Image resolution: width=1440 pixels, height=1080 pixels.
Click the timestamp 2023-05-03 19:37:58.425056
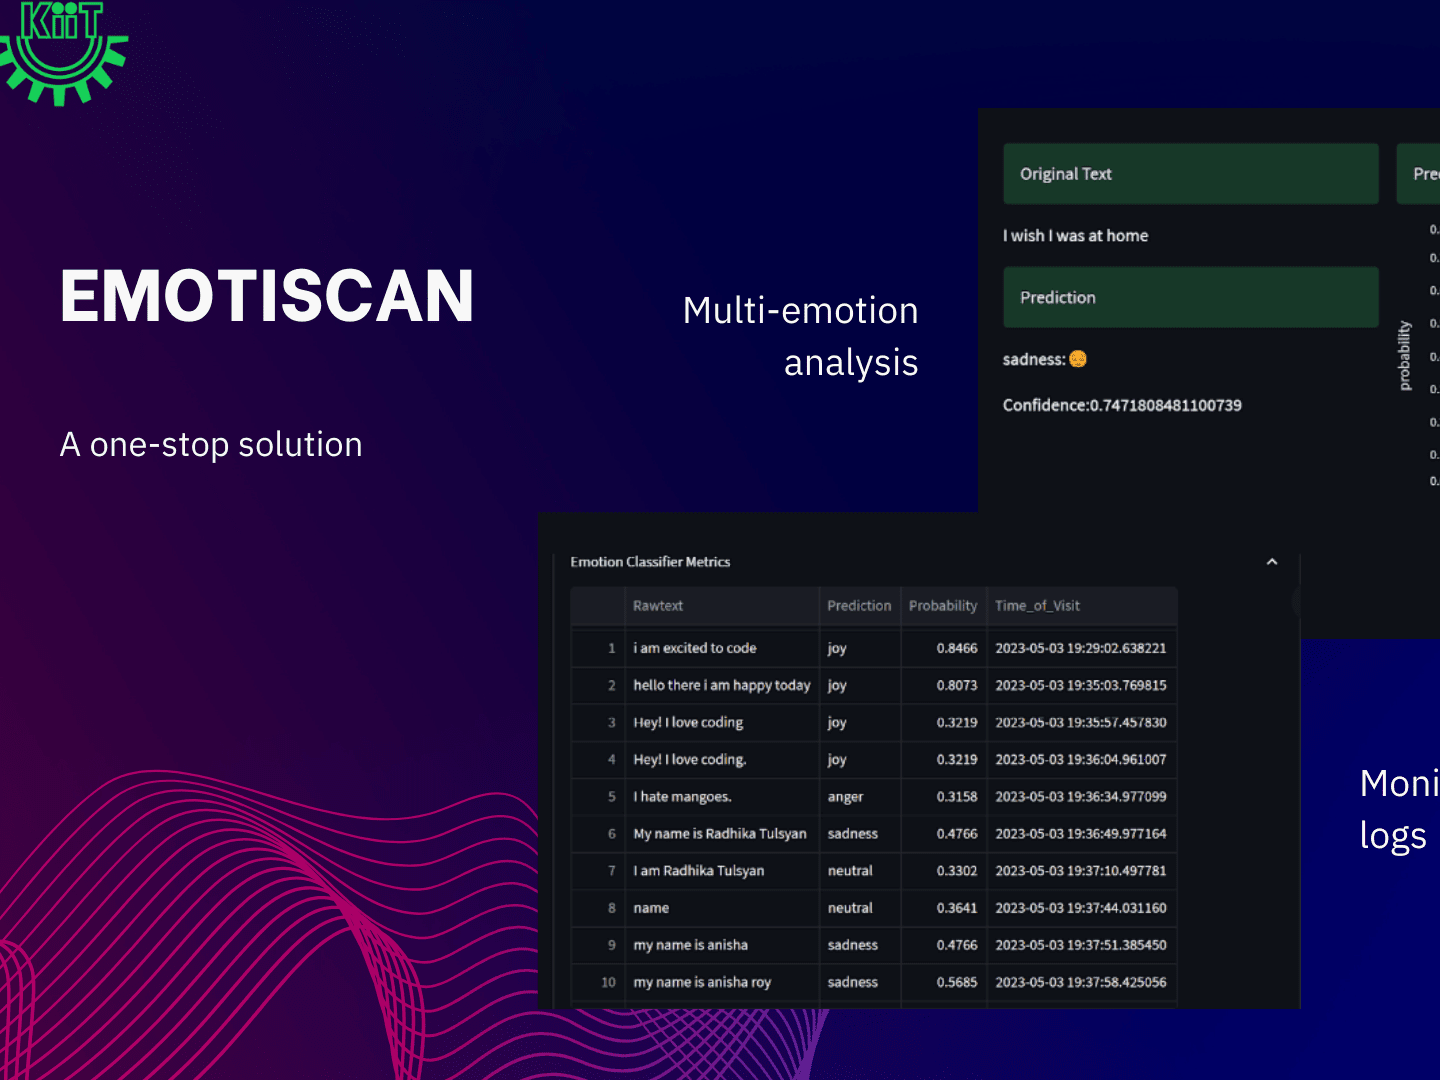1081,982
